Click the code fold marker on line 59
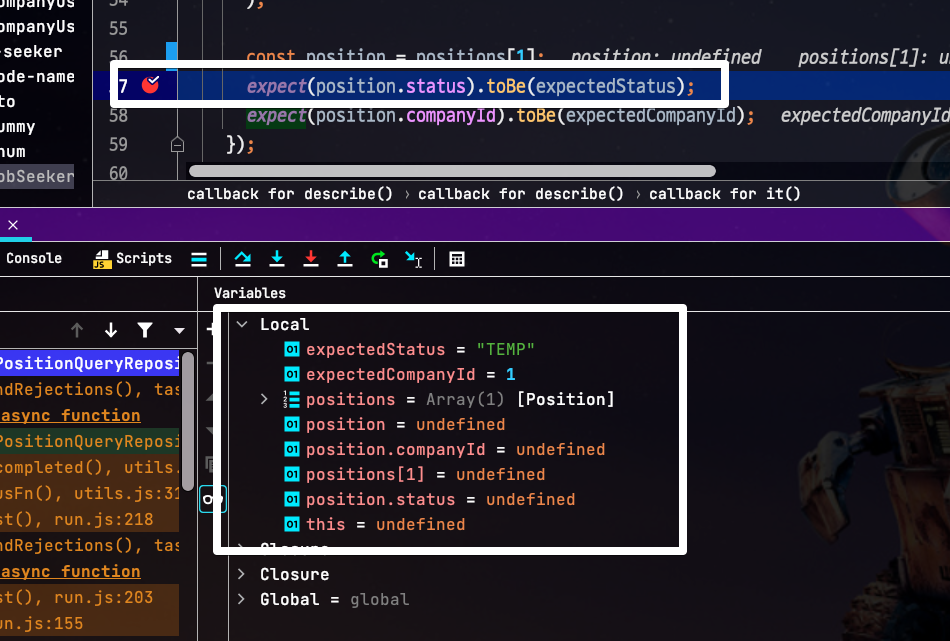 pos(177,145)
